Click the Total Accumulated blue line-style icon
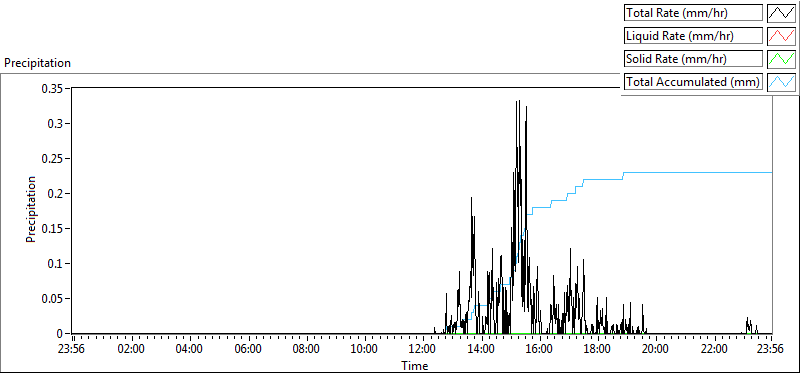Screen dimensions: 800x373 click(x=781, y=82)
